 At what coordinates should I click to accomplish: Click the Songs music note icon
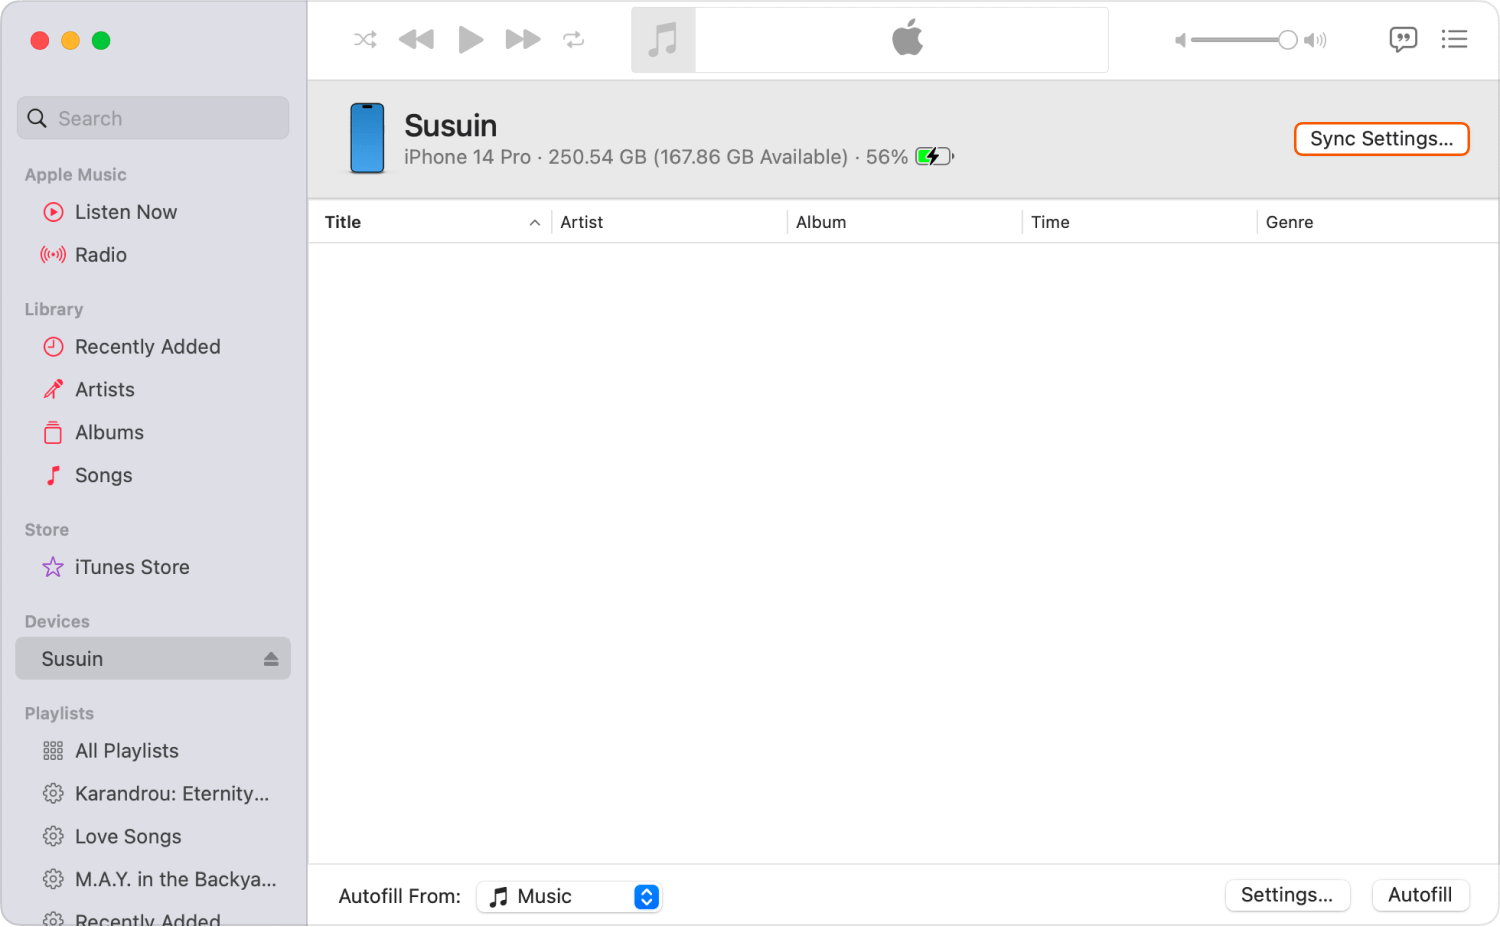tap(53, 476)
